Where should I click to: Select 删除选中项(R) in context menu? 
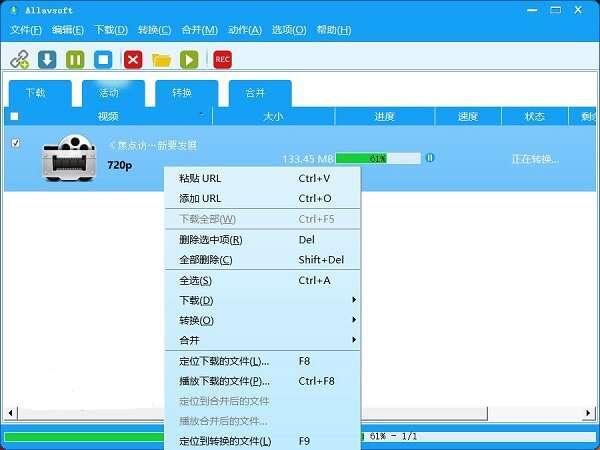(262, 240)
